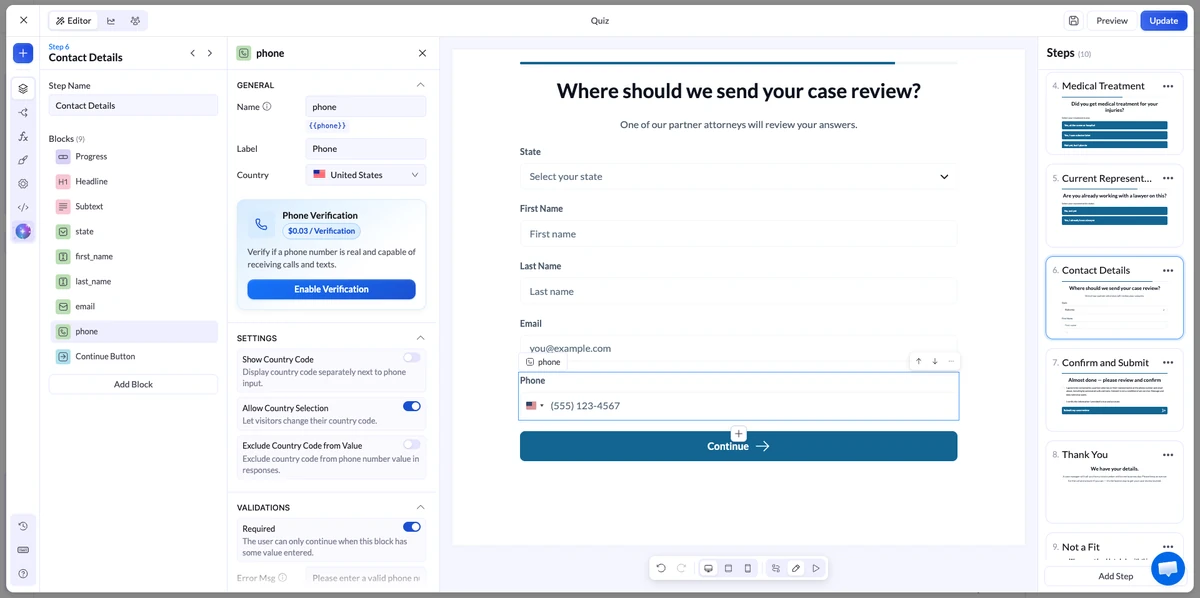Screen dimensions: 1200x598
Task: Click the info icon next to Name label
Action: pyautogui.click(x=267, y=107)
